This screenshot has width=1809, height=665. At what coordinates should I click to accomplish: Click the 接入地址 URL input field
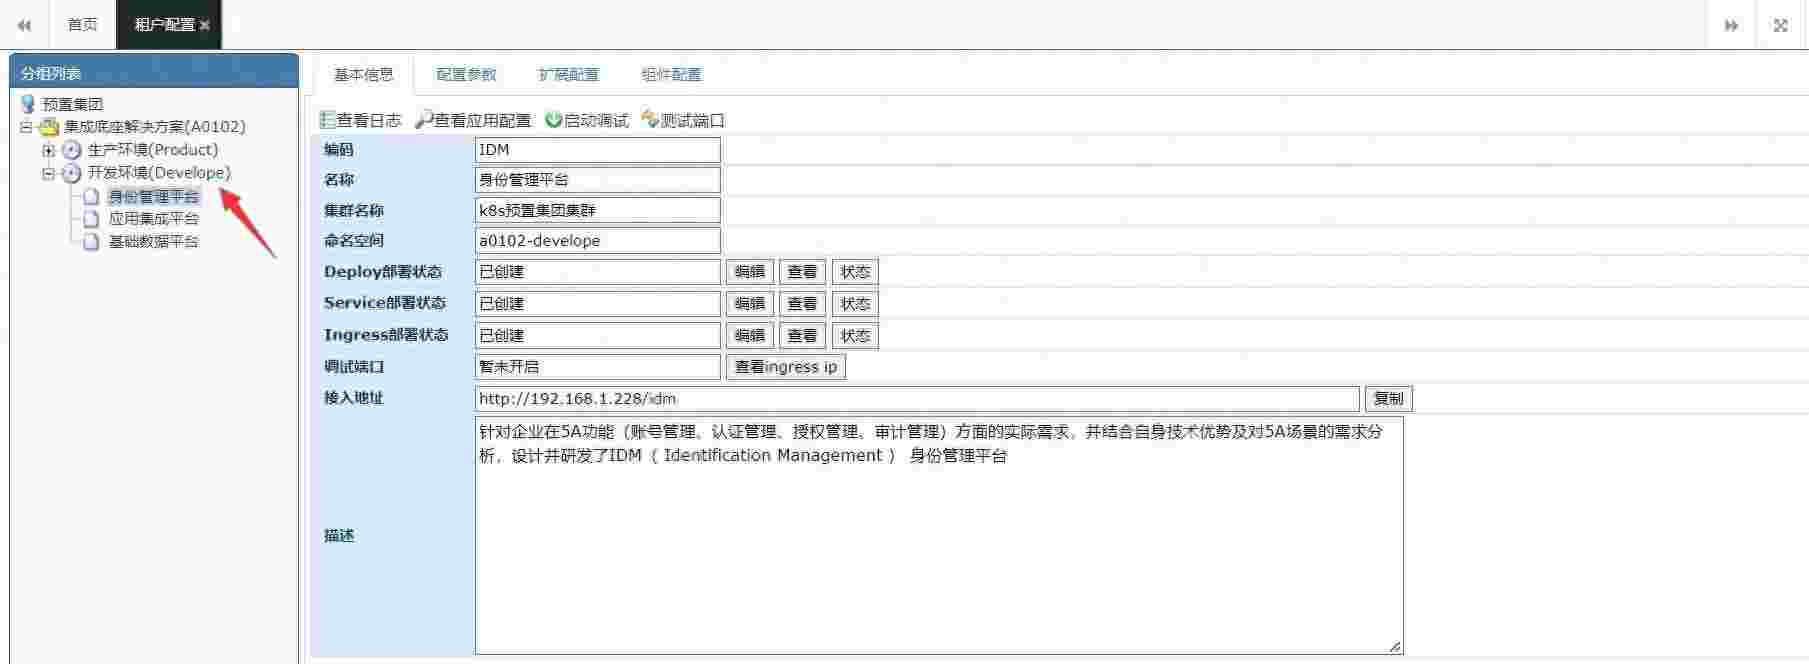point(916,398)
